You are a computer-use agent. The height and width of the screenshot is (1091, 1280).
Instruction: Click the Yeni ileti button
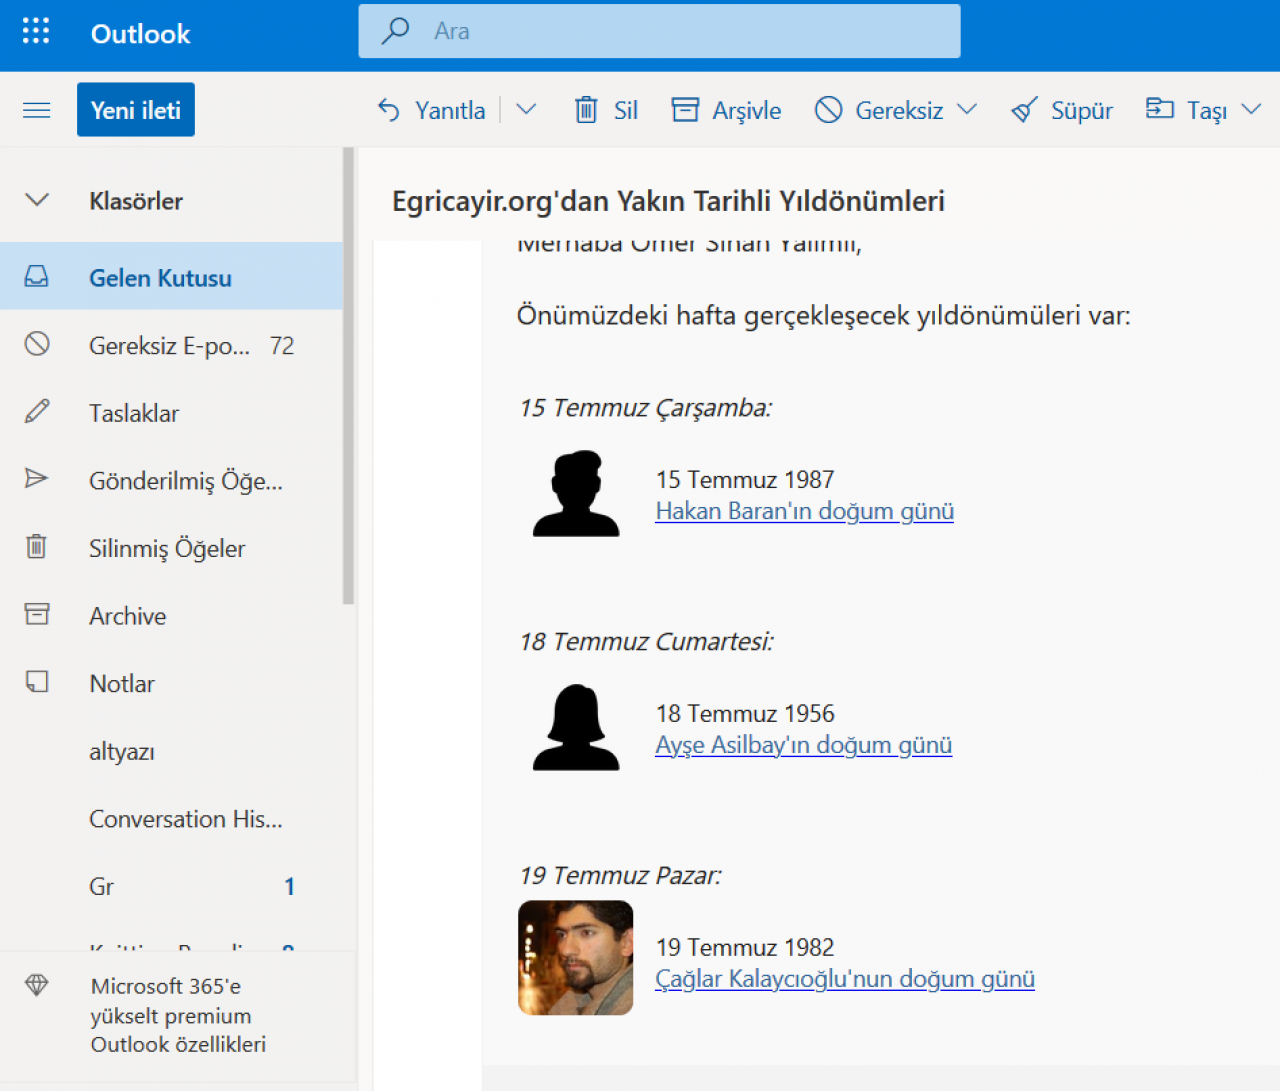[x=136, y=110]
